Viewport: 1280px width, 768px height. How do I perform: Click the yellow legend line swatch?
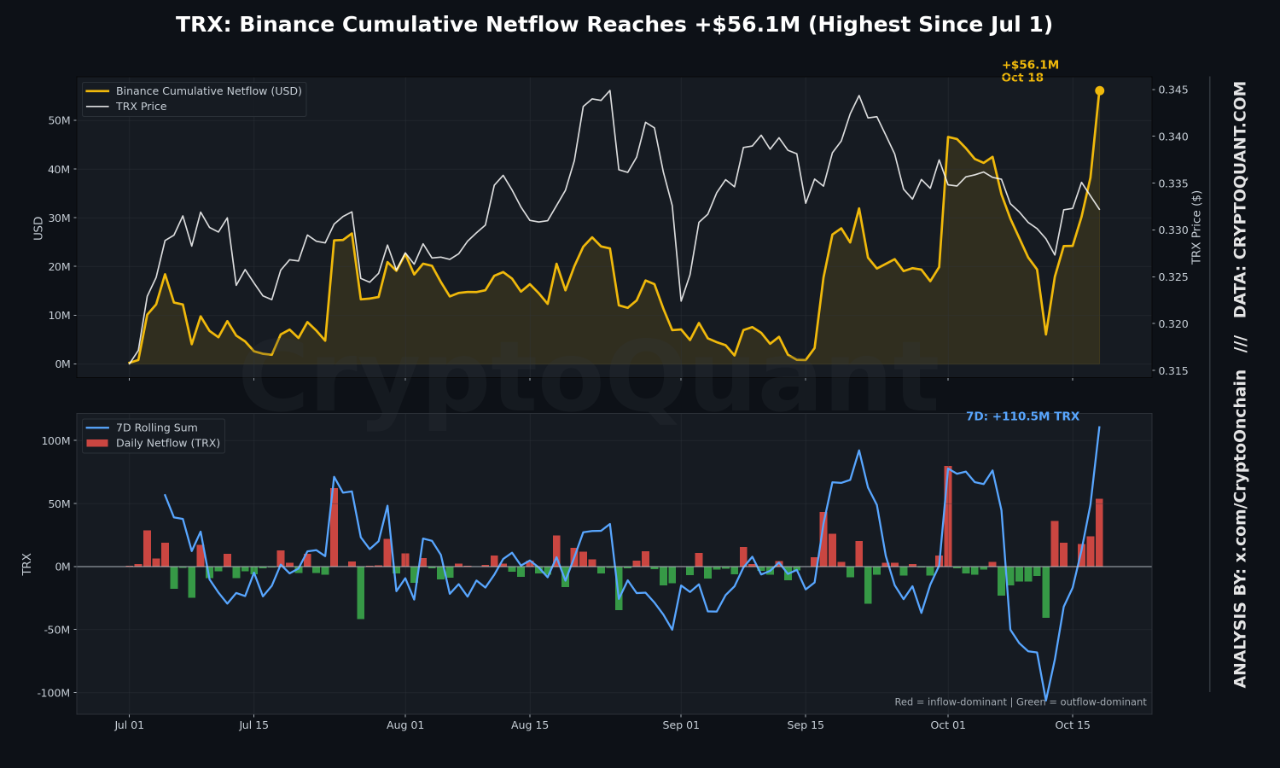98,91
